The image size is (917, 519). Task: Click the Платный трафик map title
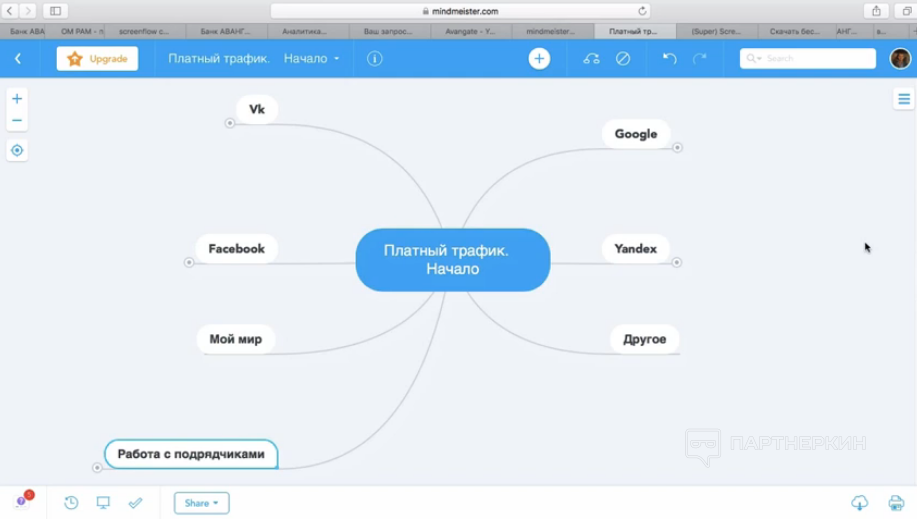coord(247,59)
